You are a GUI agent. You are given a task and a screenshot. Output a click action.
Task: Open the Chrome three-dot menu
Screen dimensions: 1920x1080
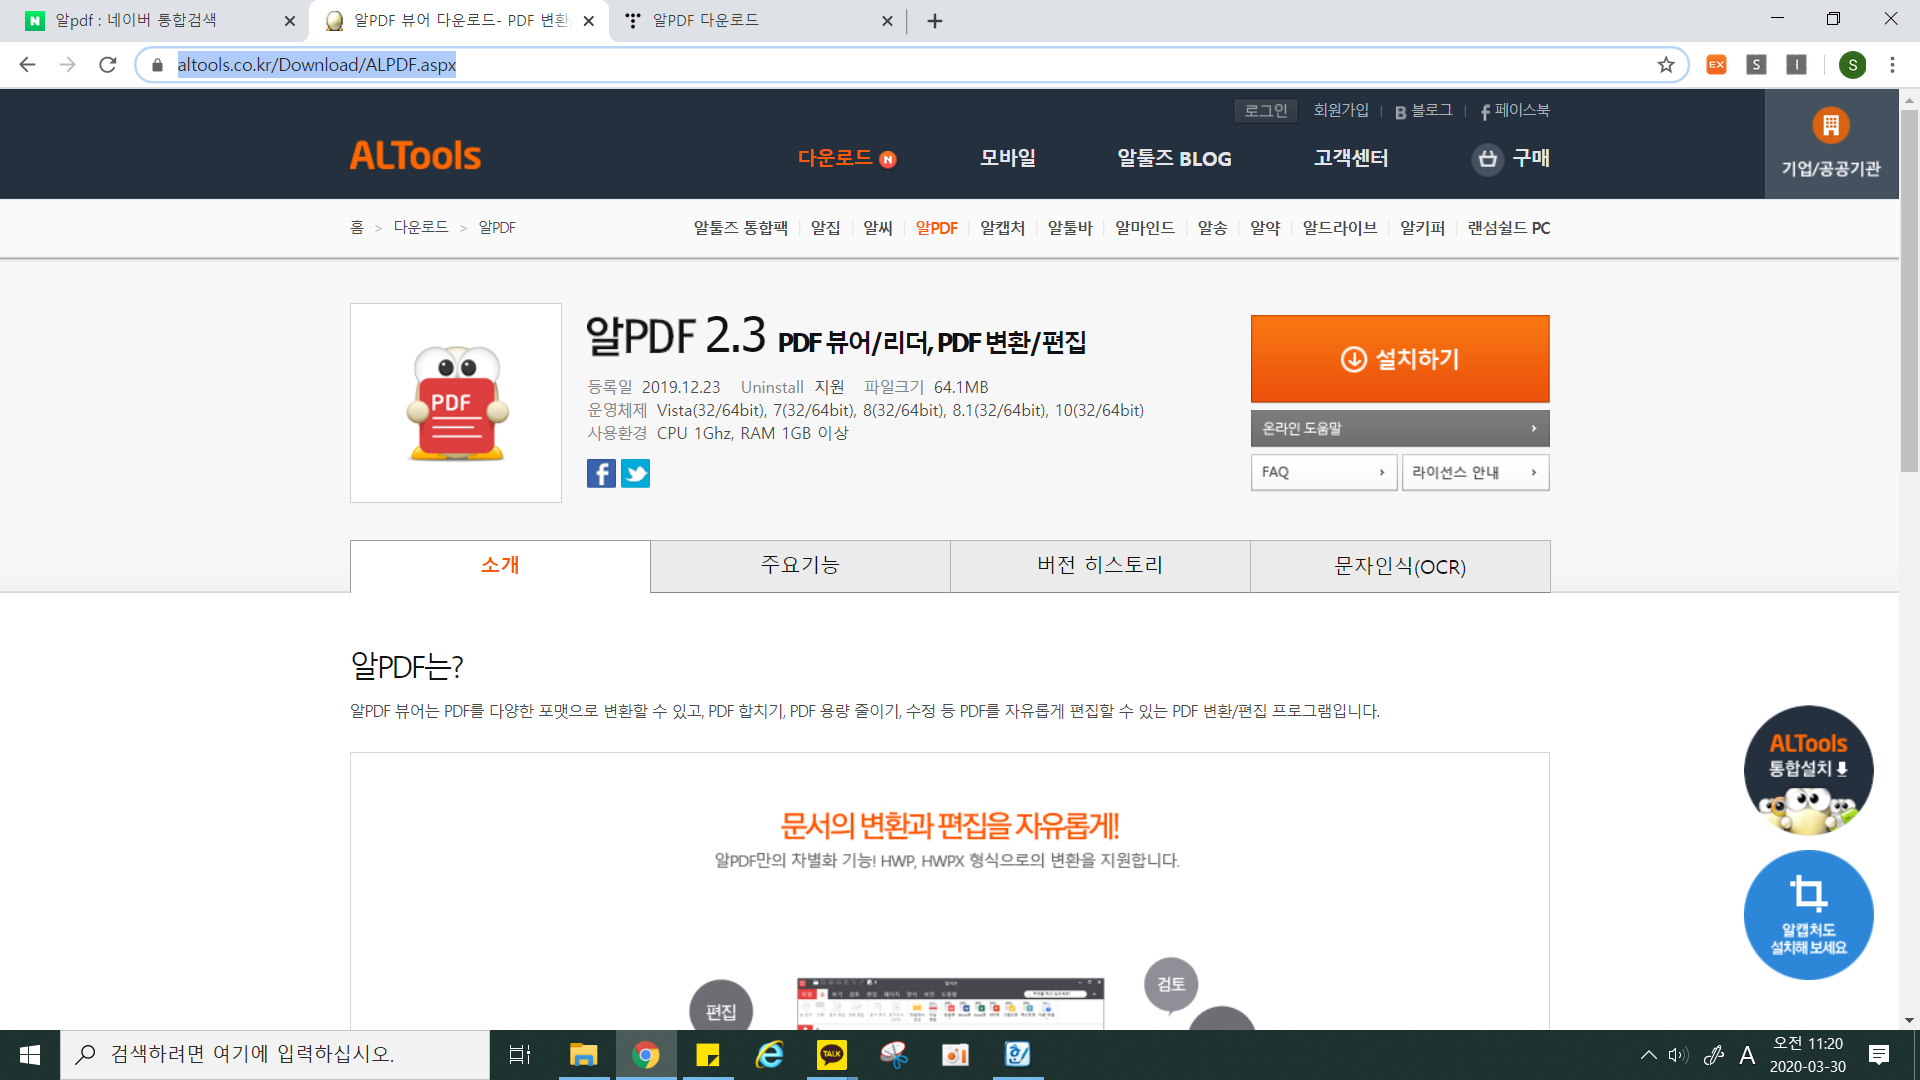point(1892,65)
